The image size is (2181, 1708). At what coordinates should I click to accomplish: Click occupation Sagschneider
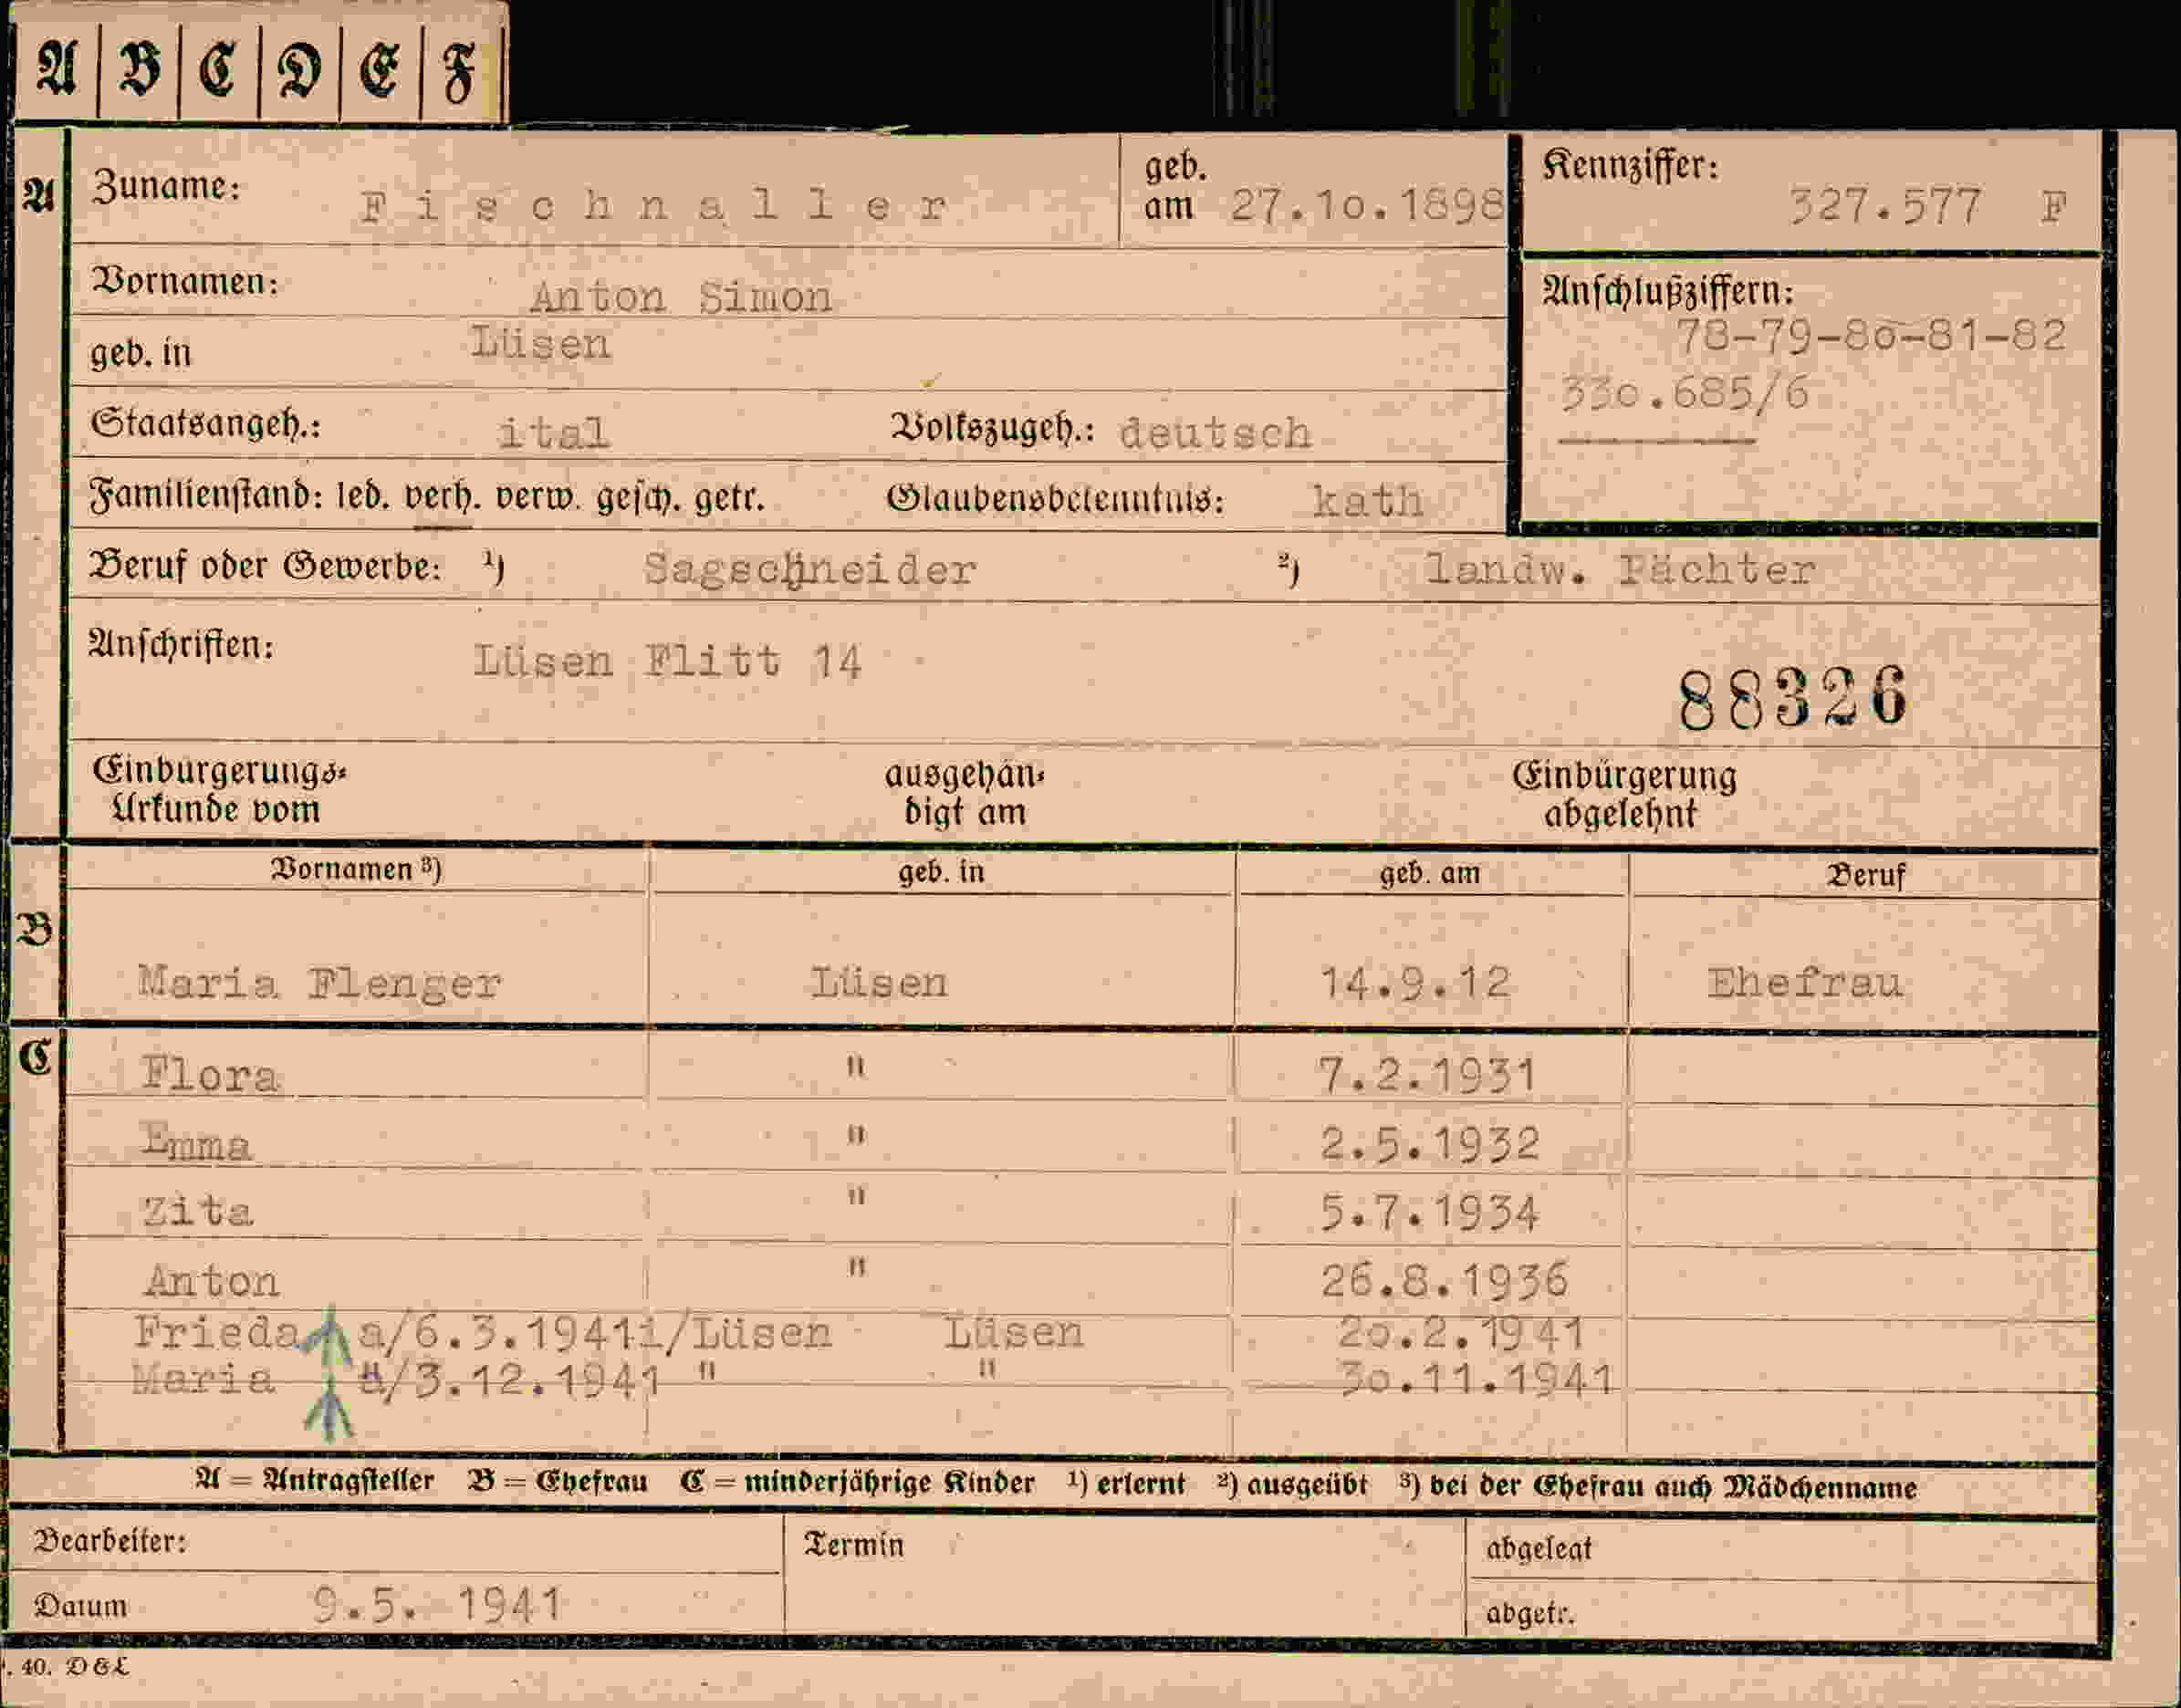tap(809, 570)
